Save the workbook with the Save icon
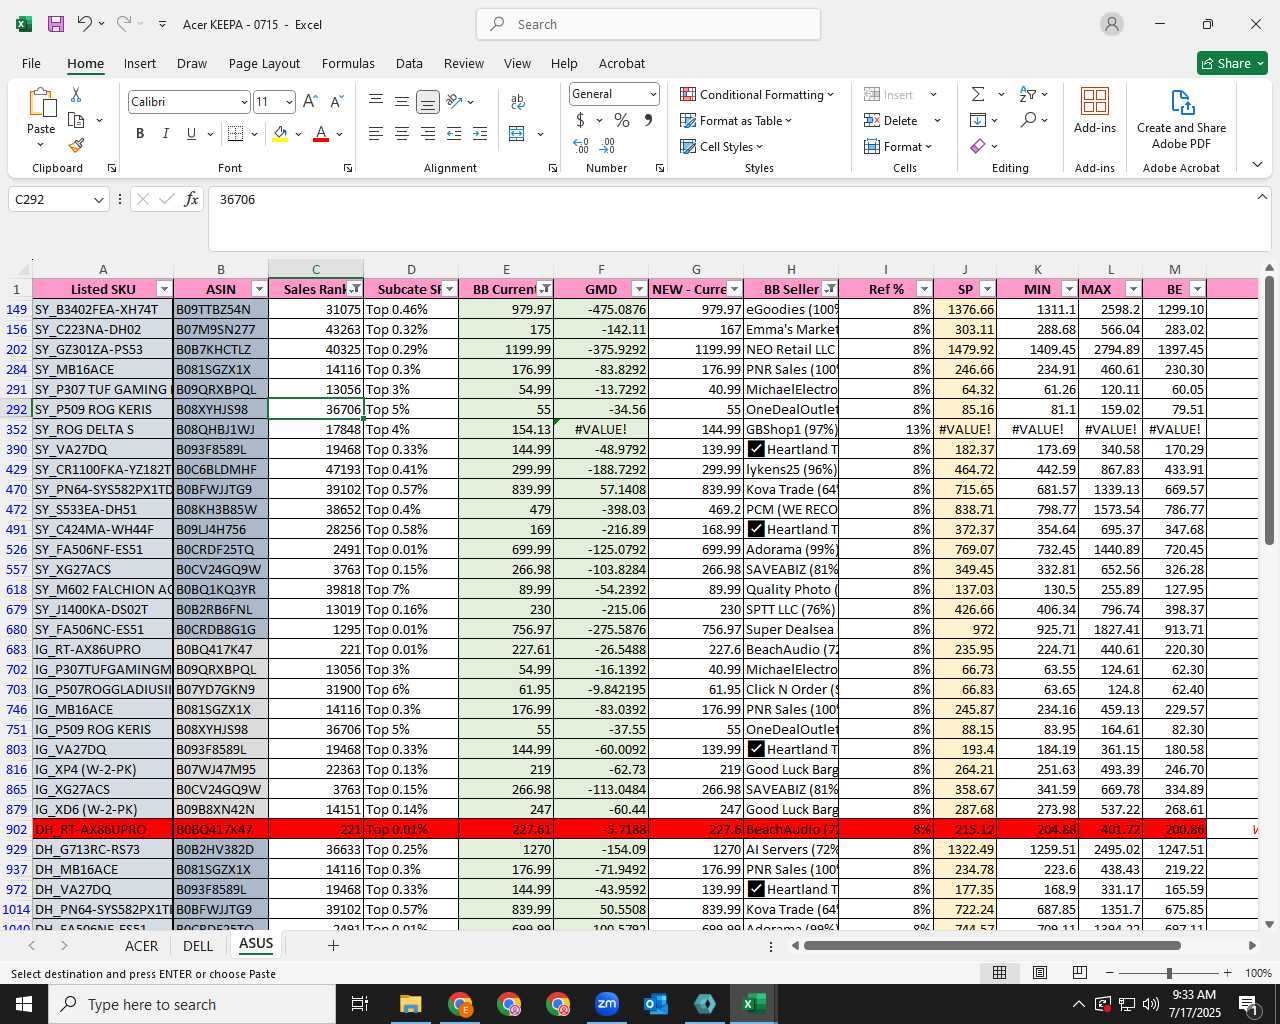 tap(56, 24)
